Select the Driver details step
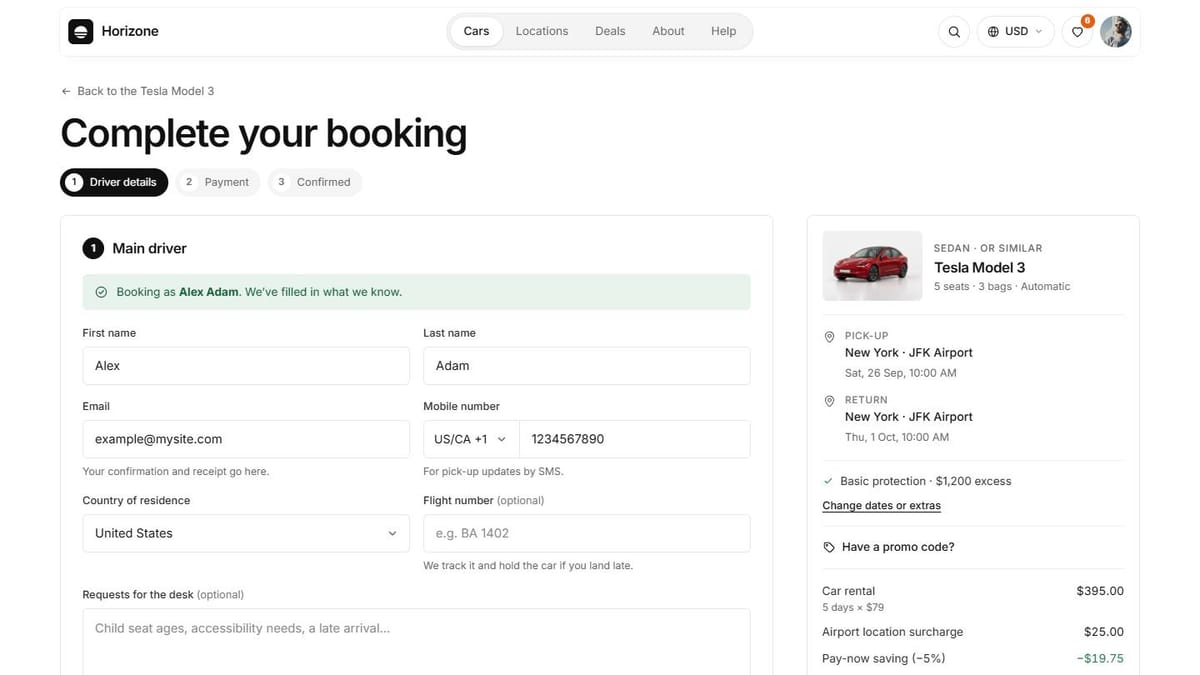This screenshot has width=1200, height=675. [x=114, y=182]
